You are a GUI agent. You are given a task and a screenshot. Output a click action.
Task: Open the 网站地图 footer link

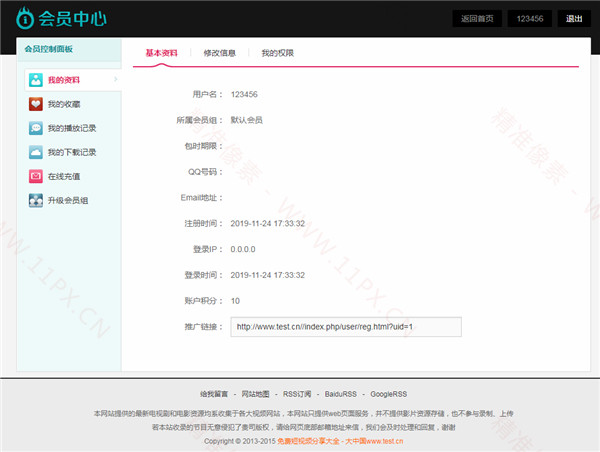(x=255, y=394)
